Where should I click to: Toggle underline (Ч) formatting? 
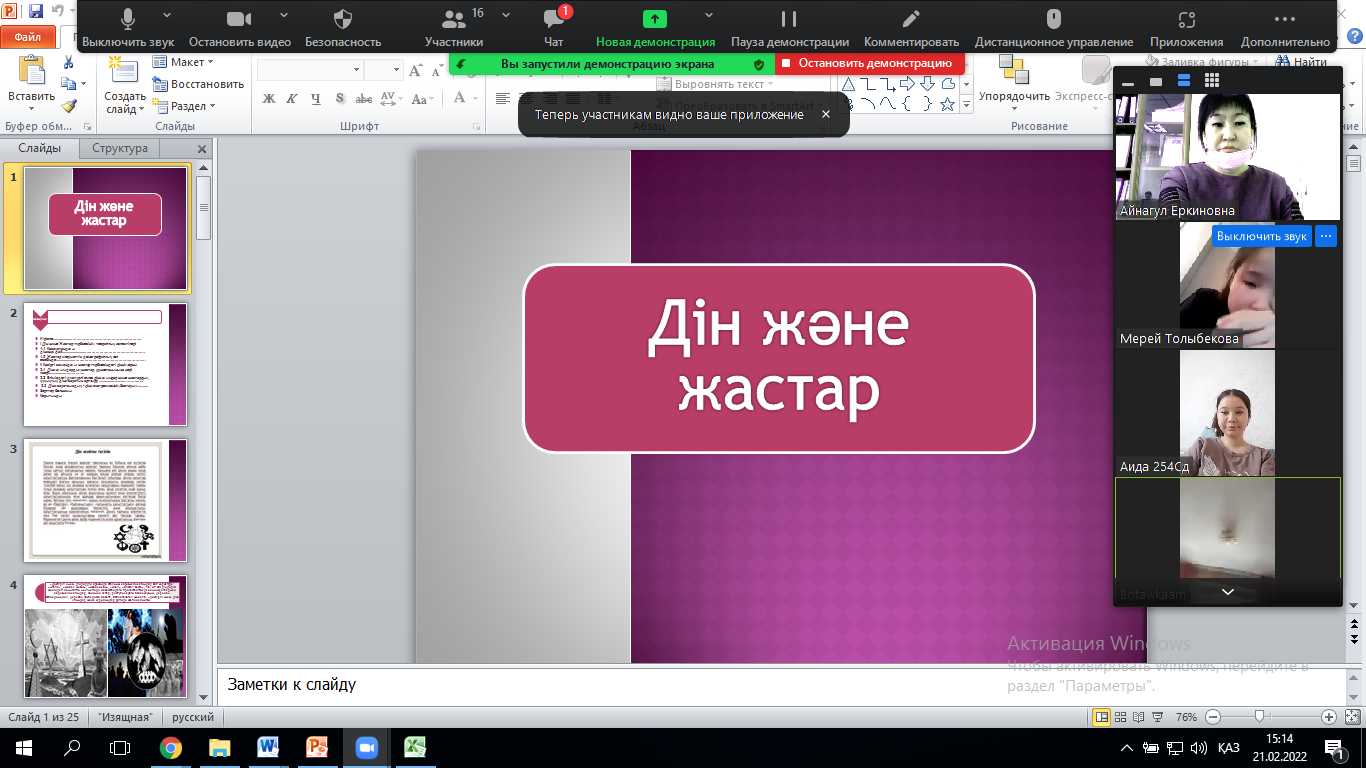(x=315, y=98)
